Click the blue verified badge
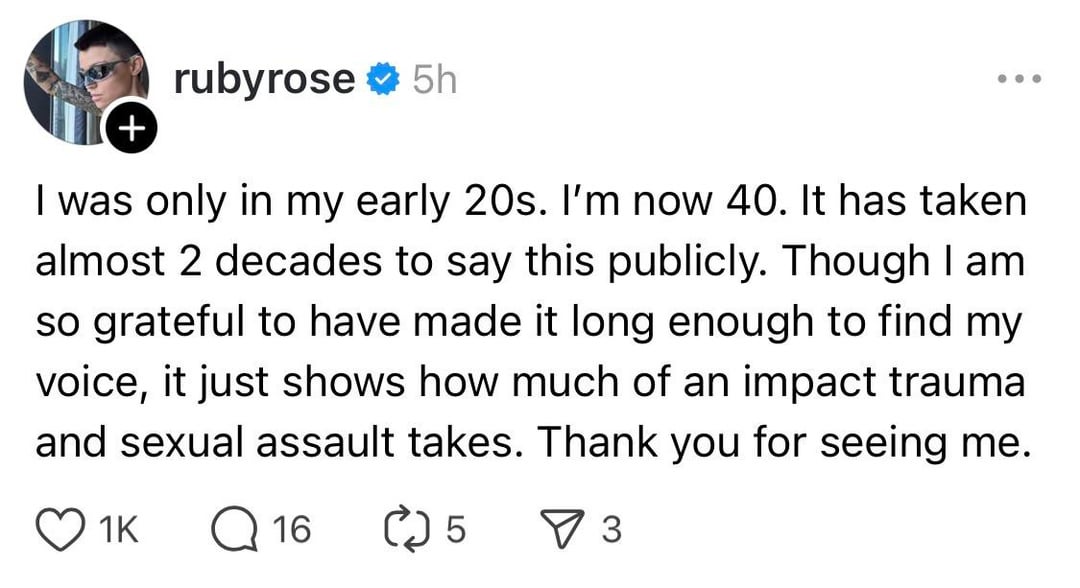 point(383,80)
